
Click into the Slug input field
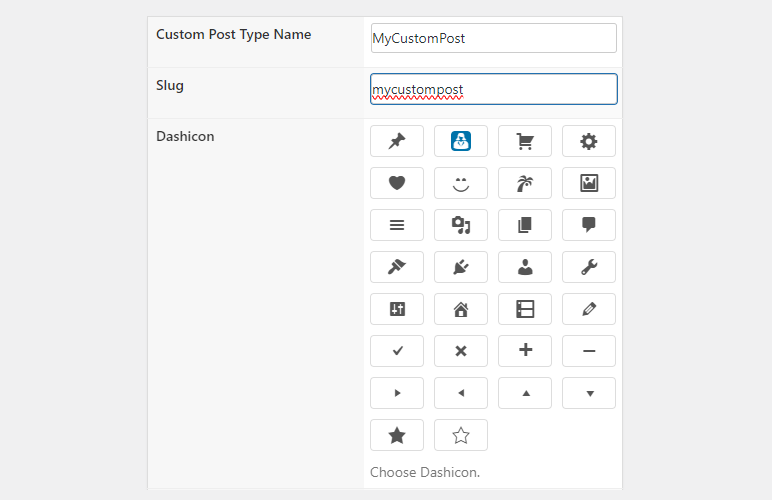(x=494, y=89)
